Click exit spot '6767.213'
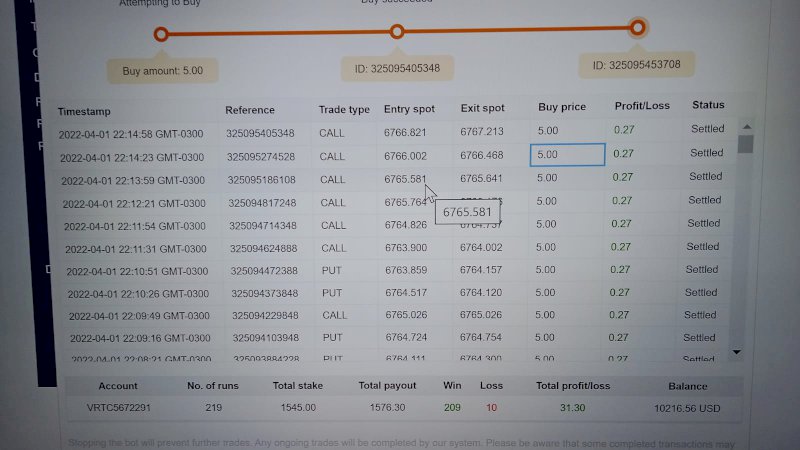The width and height of the screenshot is (800, 450). 482,132
